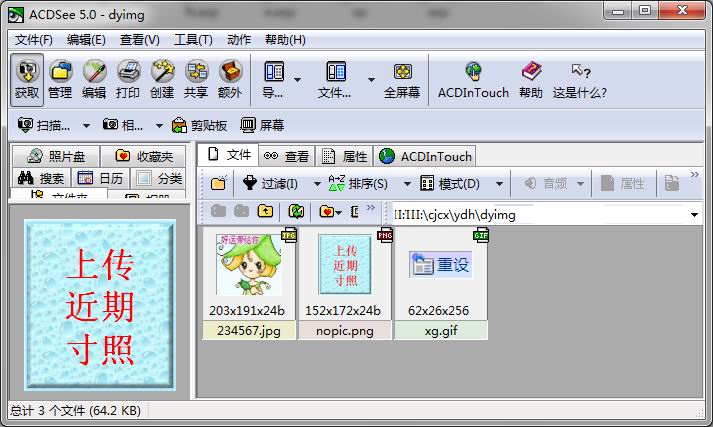Switch to the 文件 tab
713x427 pixels.
[229, 155]
